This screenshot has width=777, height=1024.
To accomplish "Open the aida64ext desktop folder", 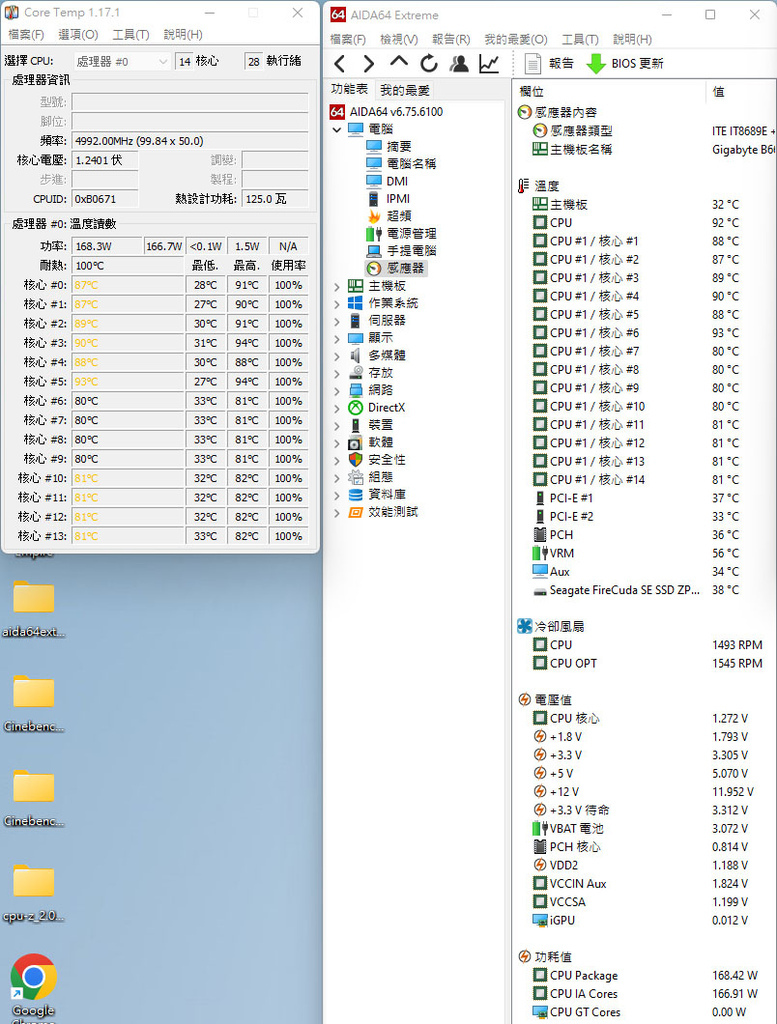I will (x=33, y=609).
